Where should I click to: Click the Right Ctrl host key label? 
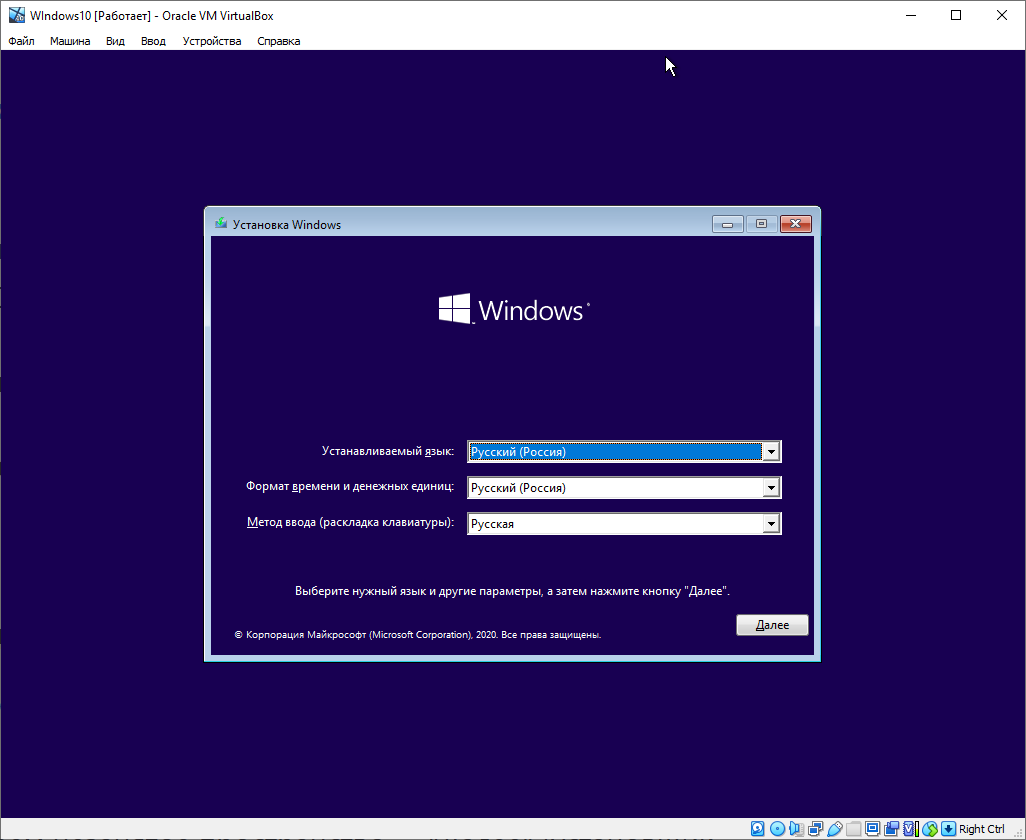[982, 829]
